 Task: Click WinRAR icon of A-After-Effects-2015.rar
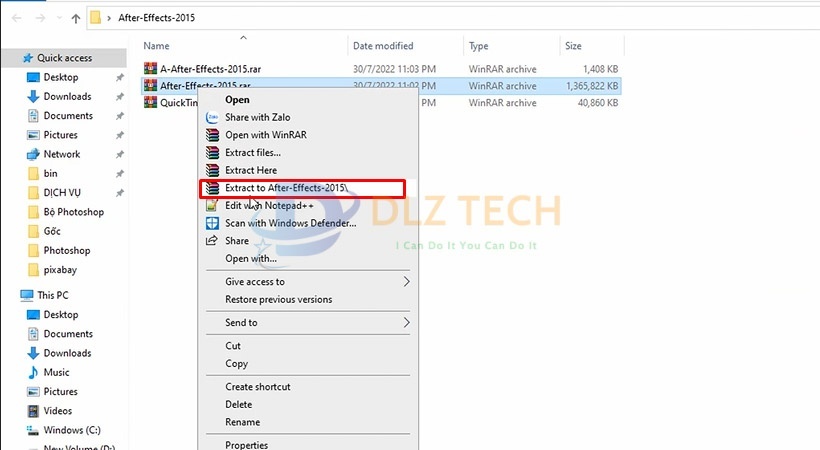(151, 69)
